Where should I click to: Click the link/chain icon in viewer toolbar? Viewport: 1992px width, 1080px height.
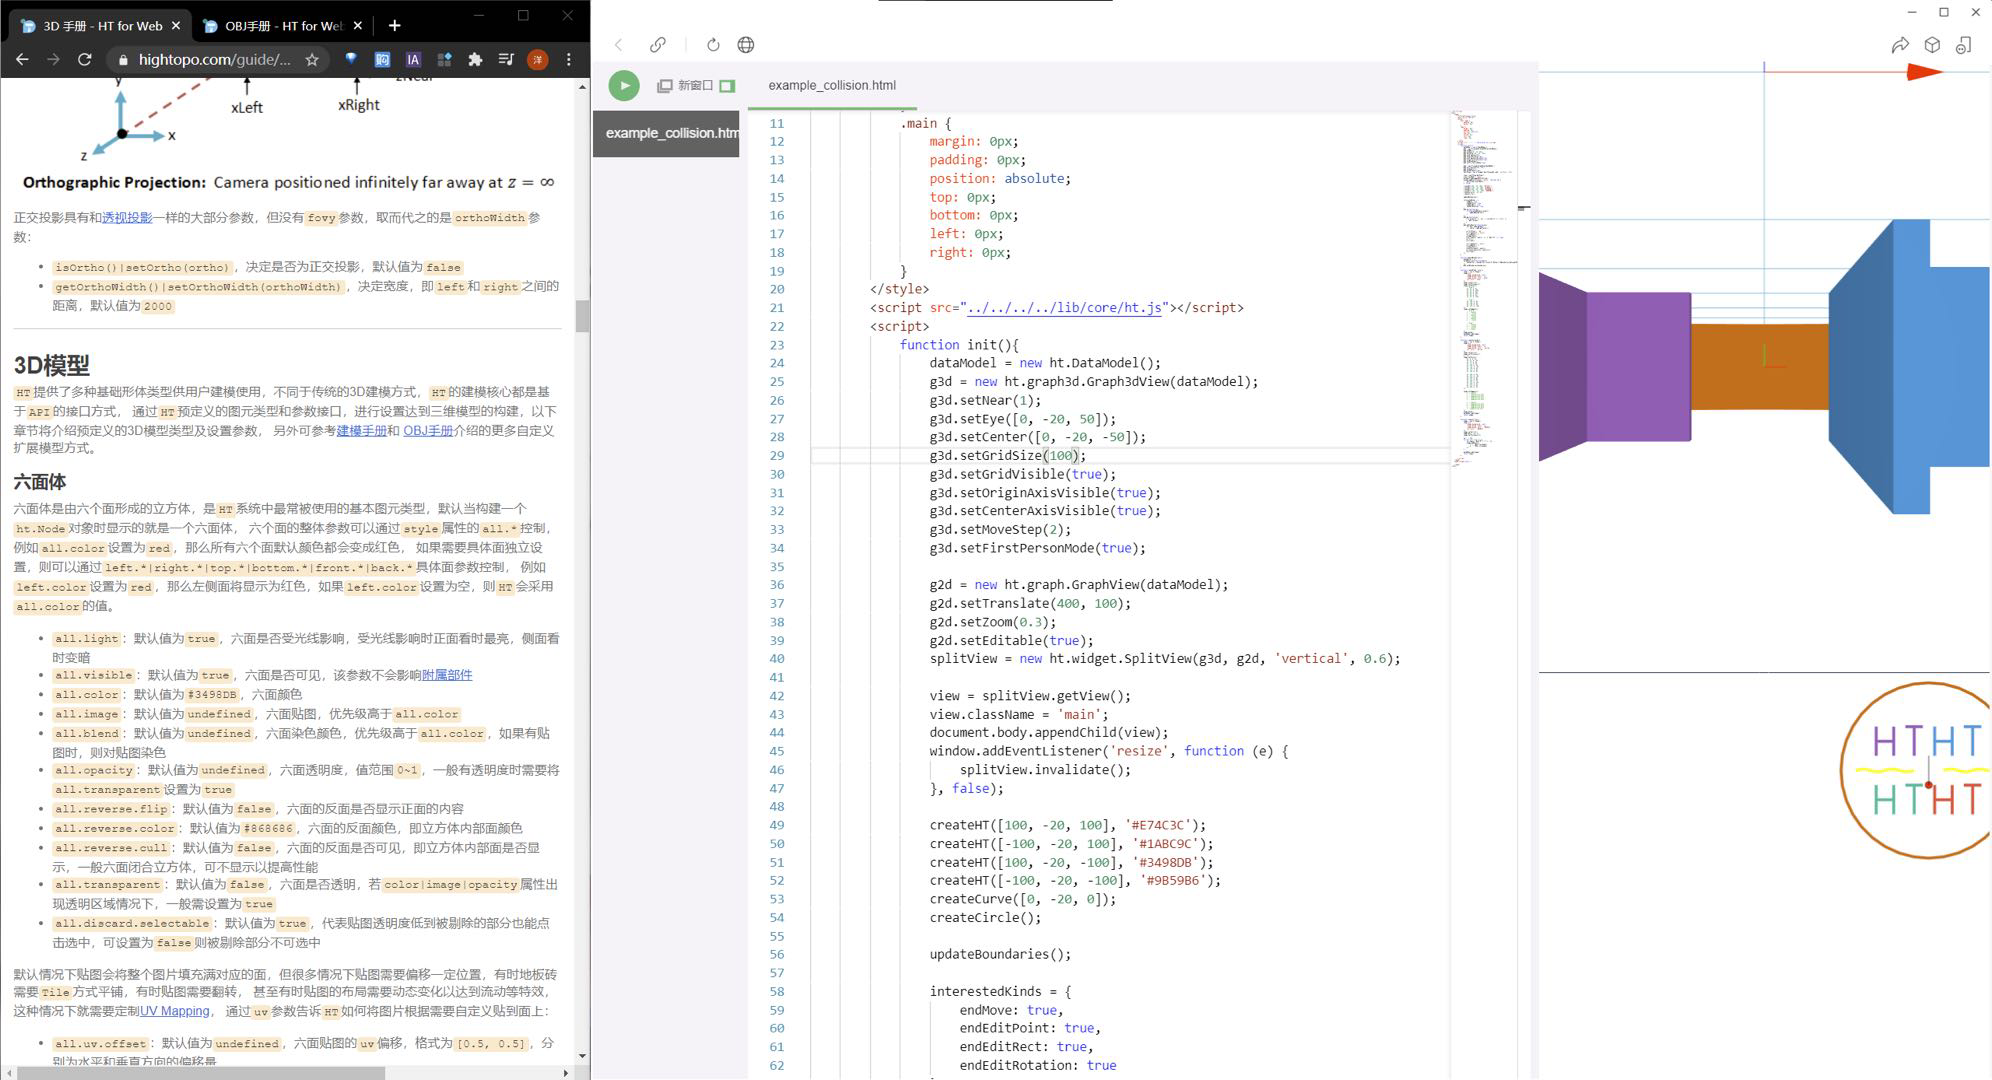coord(657,45)
